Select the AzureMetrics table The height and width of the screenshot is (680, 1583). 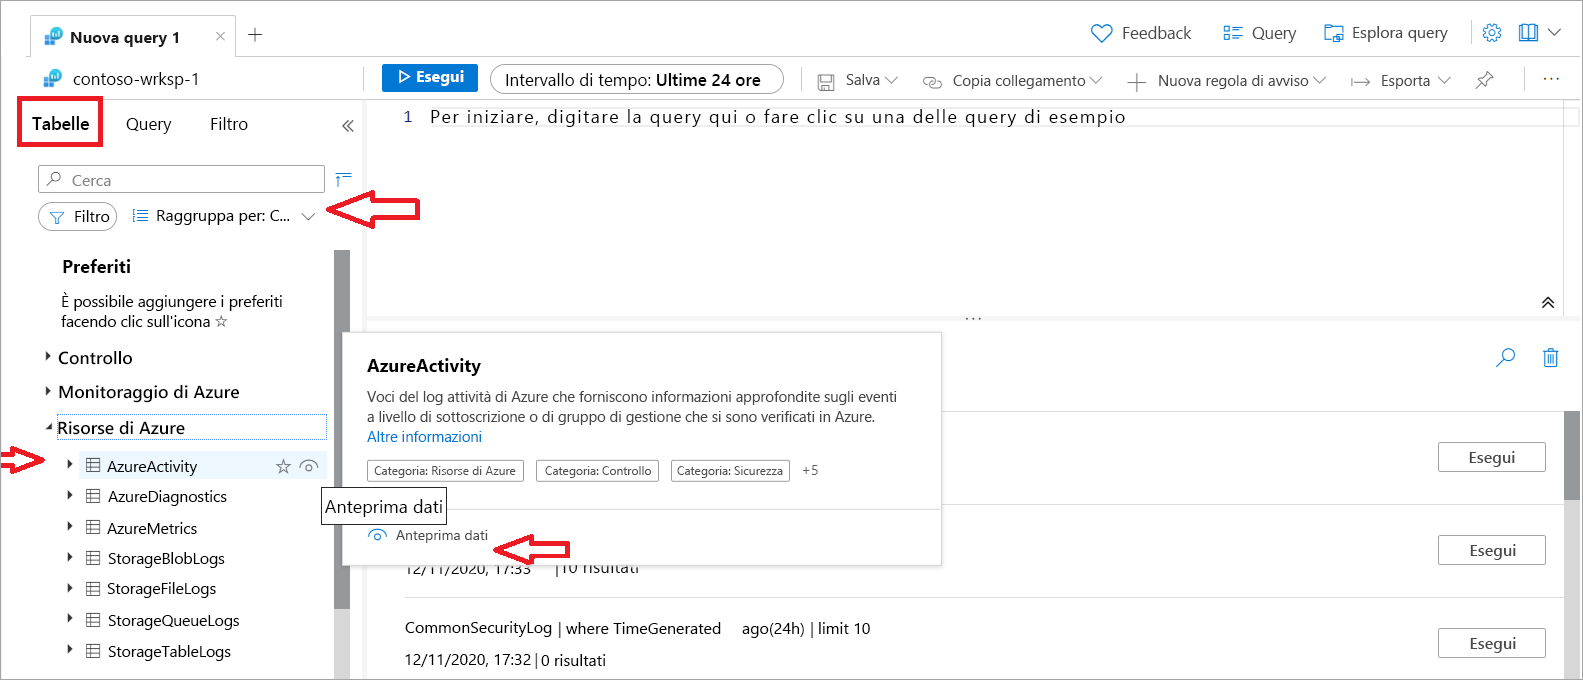152,528
